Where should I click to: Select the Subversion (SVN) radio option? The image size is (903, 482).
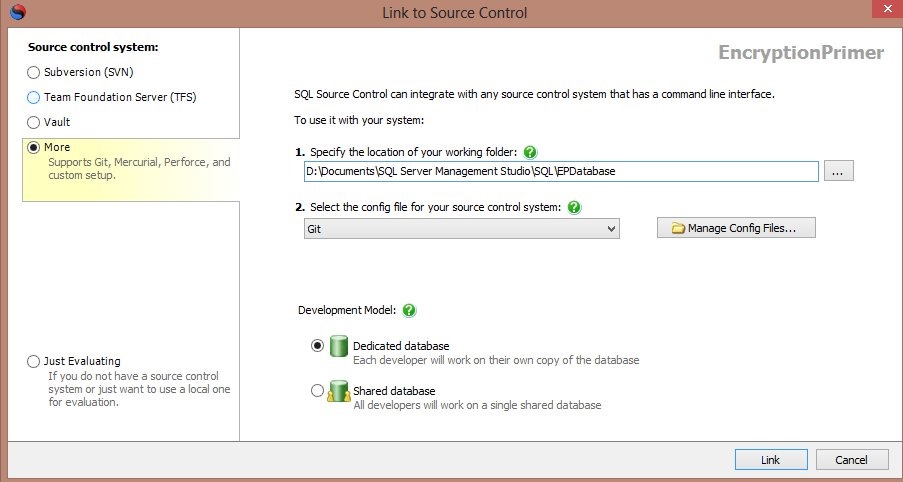34,72
